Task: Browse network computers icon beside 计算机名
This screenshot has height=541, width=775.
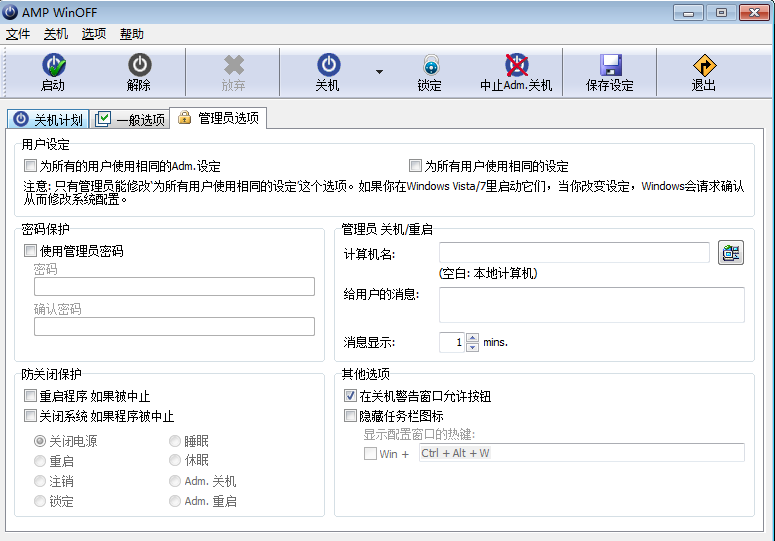Action: tap(731, 253)
